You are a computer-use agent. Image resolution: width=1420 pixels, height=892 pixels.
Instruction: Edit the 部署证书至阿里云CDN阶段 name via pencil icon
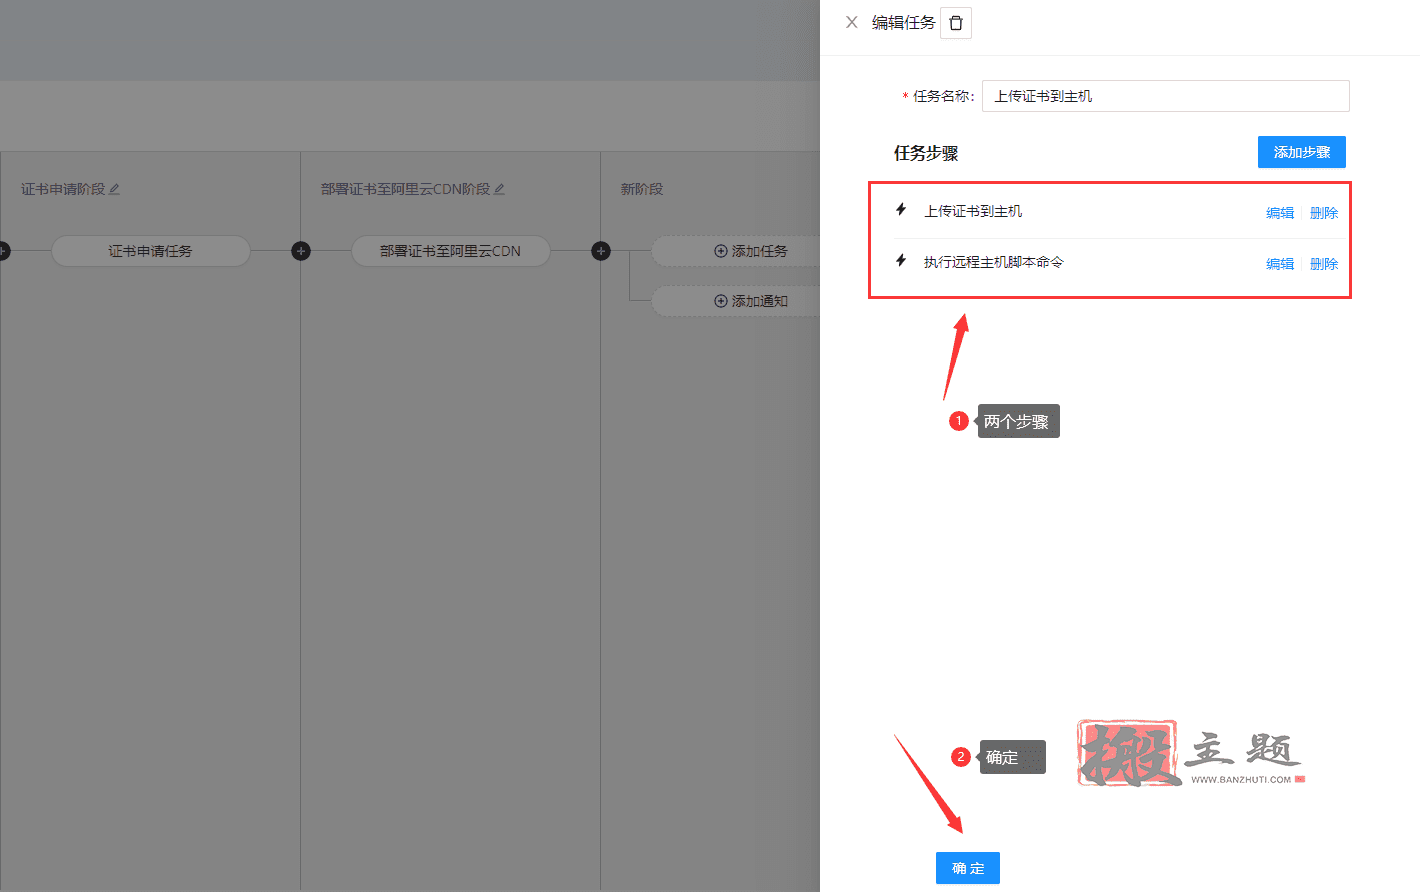[x=500, y=189]
